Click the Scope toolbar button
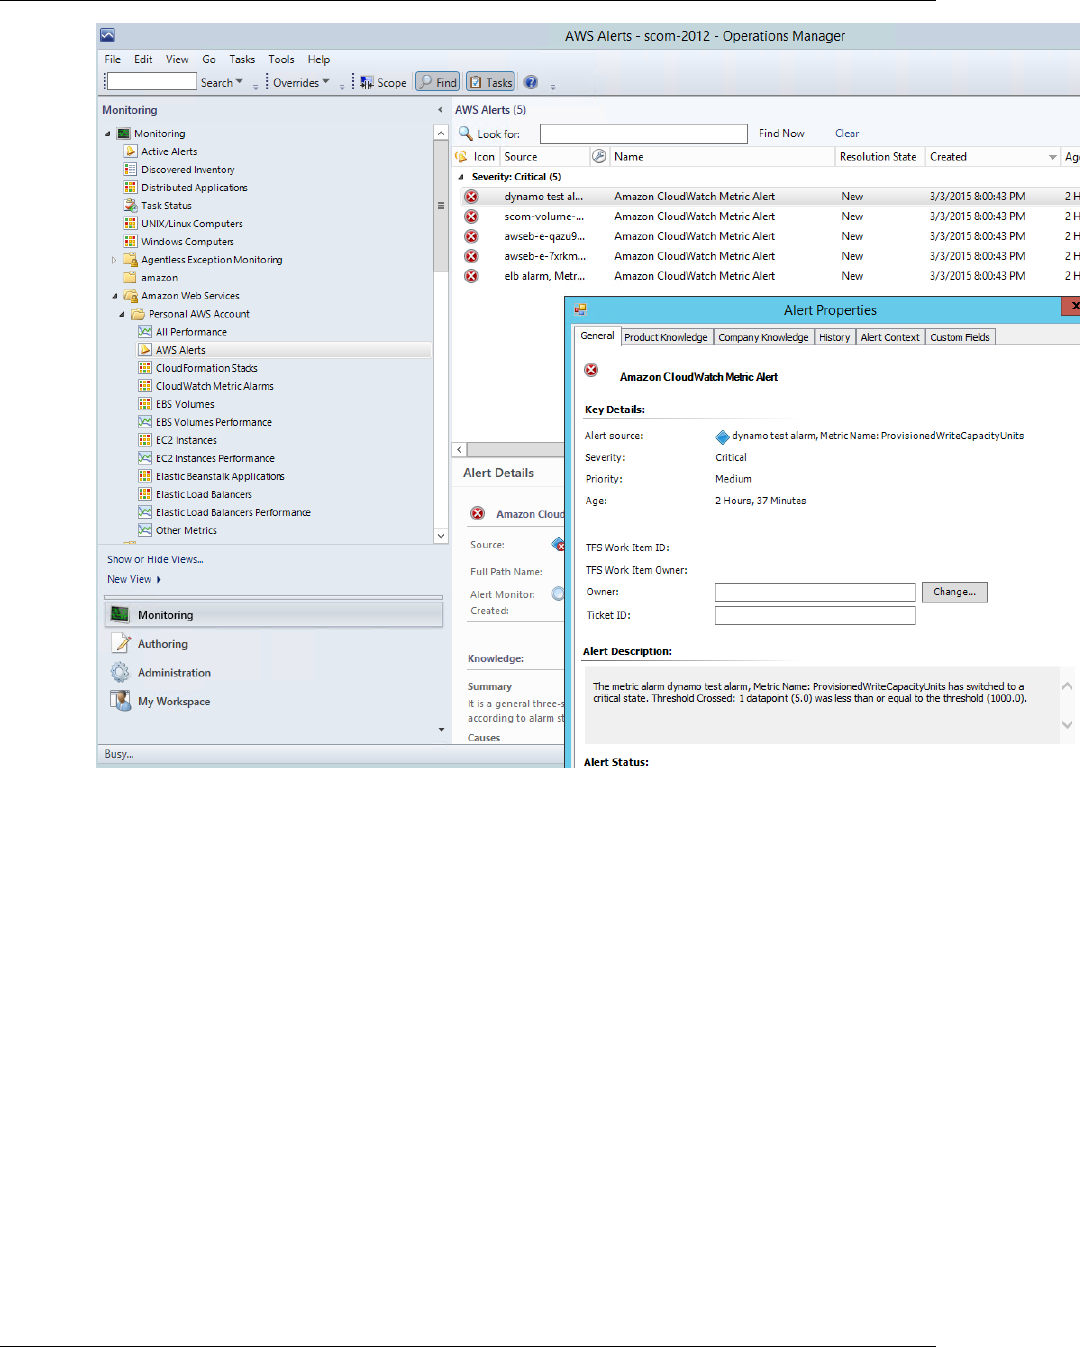 coord(384,83)
